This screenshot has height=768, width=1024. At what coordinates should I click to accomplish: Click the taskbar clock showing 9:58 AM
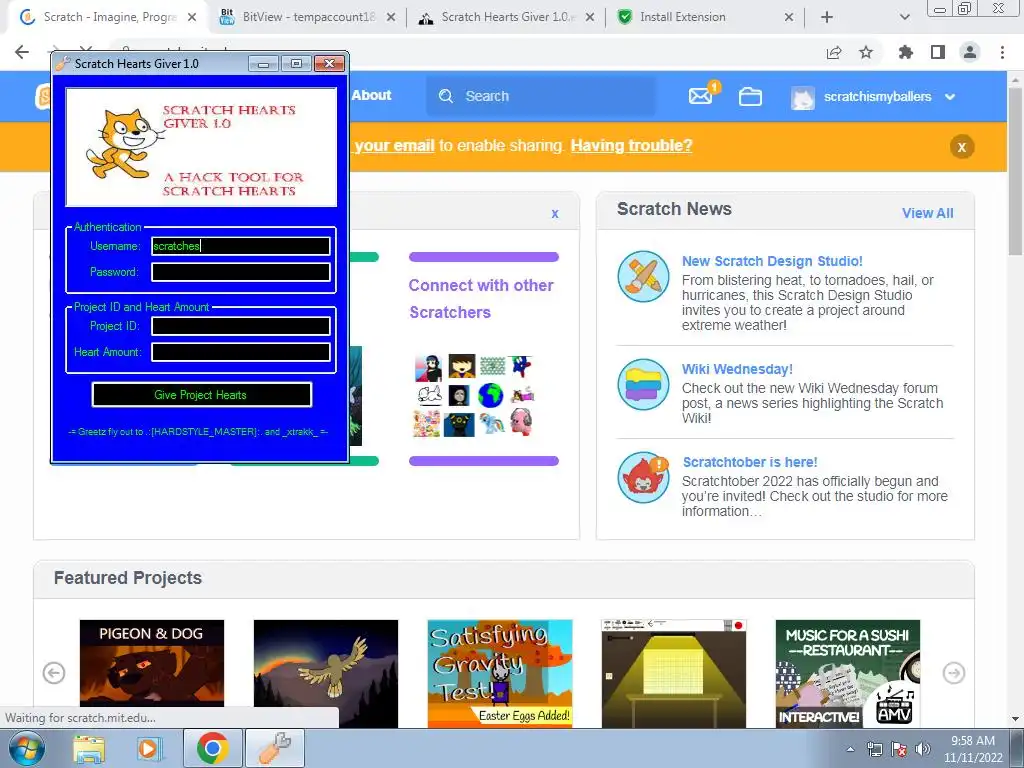tap(973, 749)
